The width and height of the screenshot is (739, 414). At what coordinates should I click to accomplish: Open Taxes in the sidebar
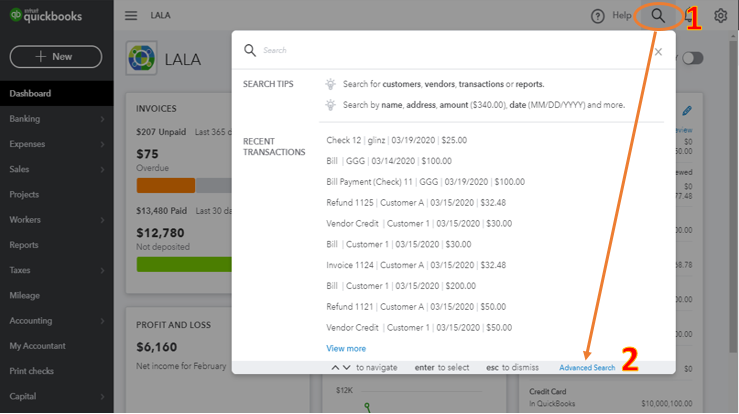coord(57,270)
